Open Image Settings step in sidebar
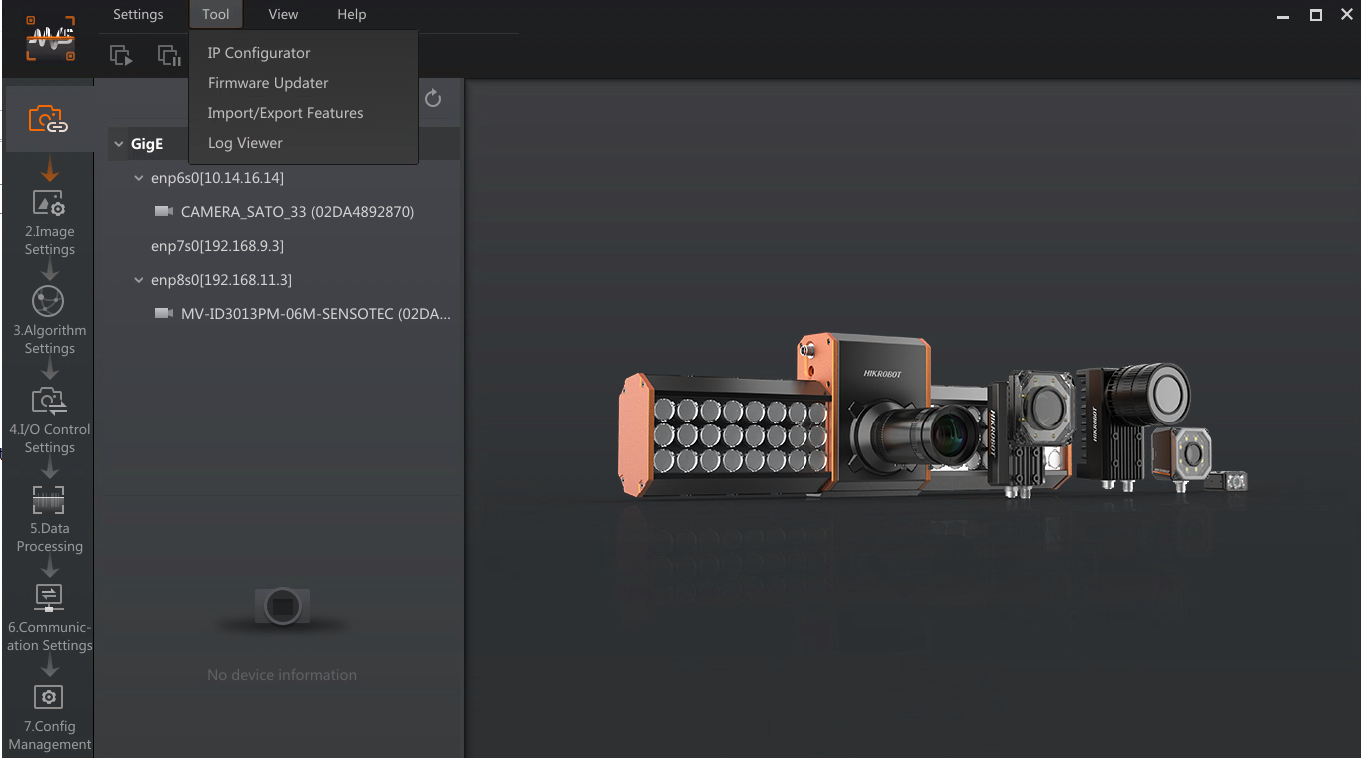Screen dimensions: 1361x758 (x=49, y=204)
